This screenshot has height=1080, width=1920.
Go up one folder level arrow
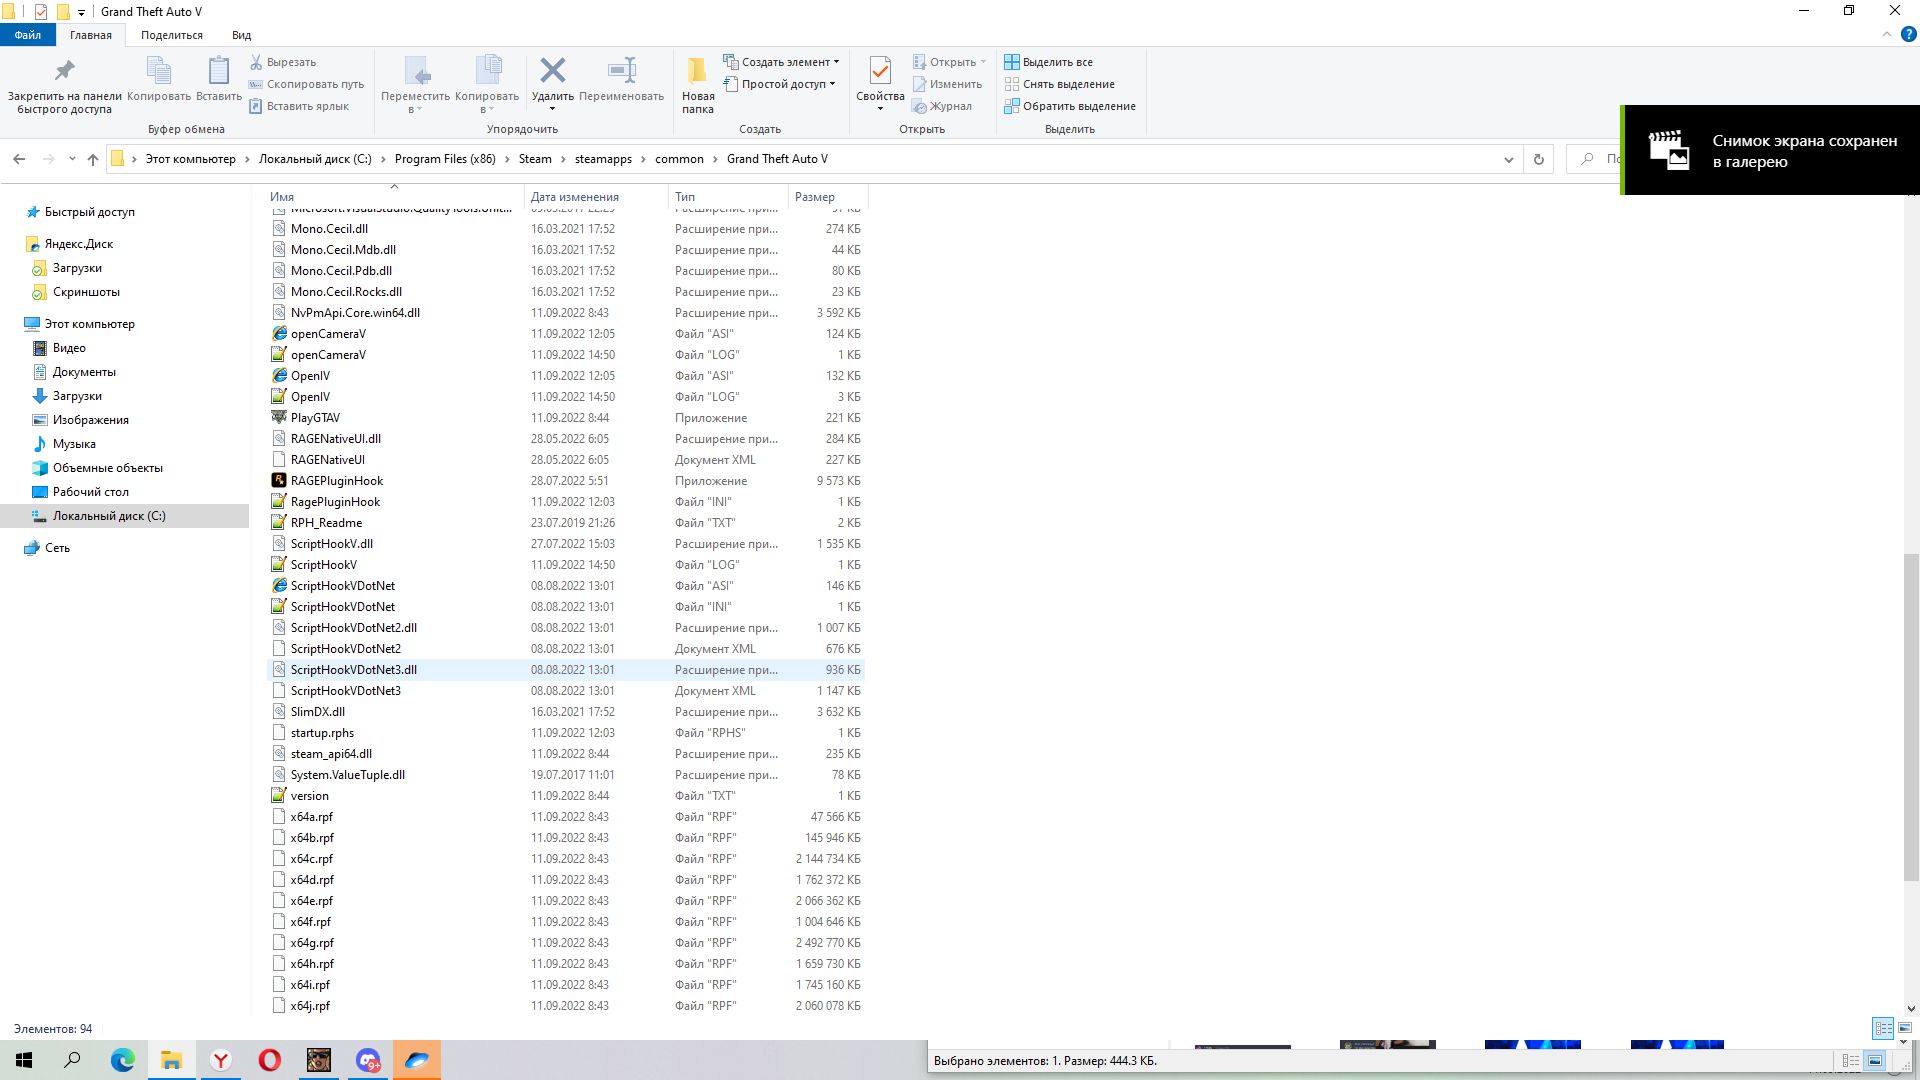pyautogui.click(x=93, y=159)
